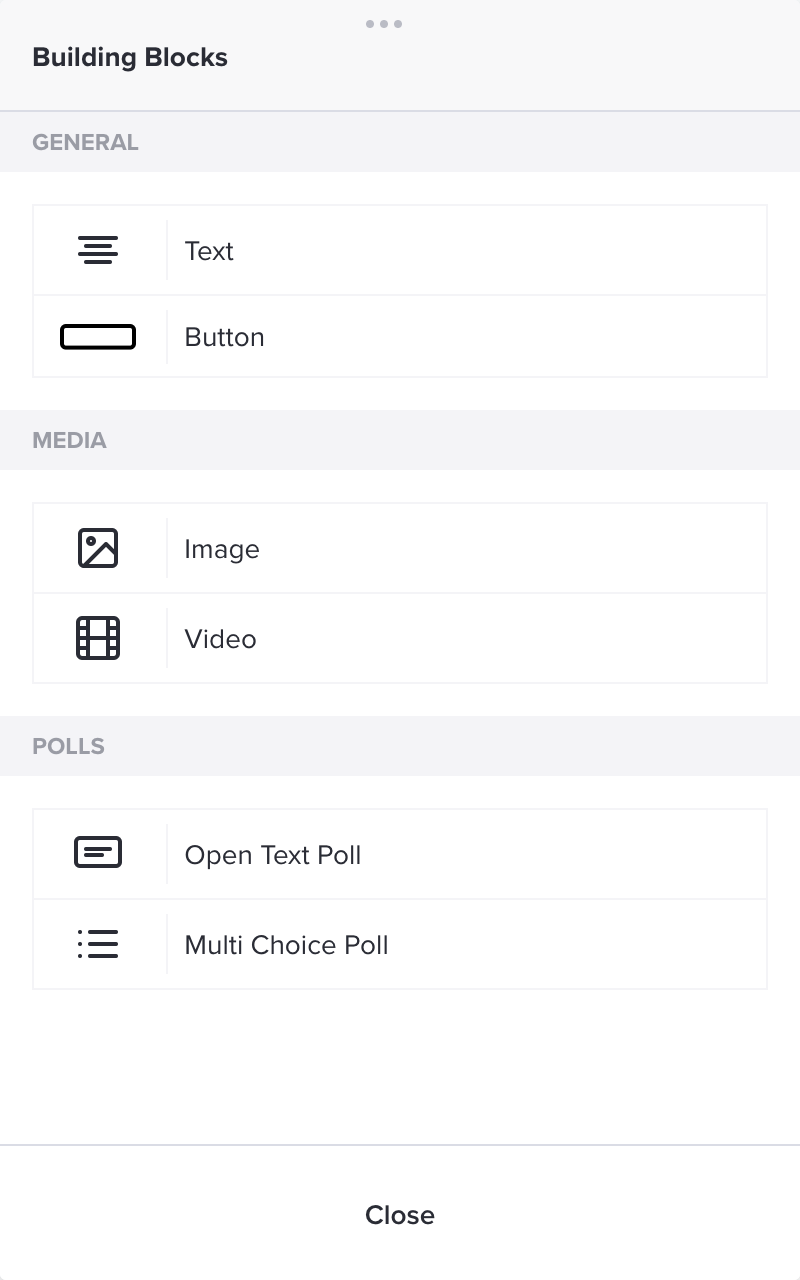Click the POLLS section header
The height and width of the screenshot is (1280, 800).
[x=68, y=746]
